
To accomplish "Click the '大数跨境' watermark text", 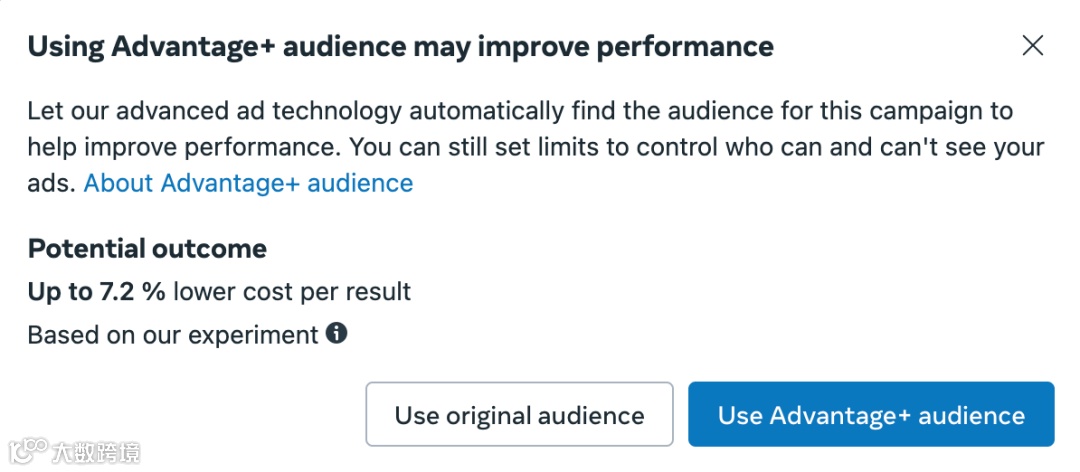I will (98, 450).
